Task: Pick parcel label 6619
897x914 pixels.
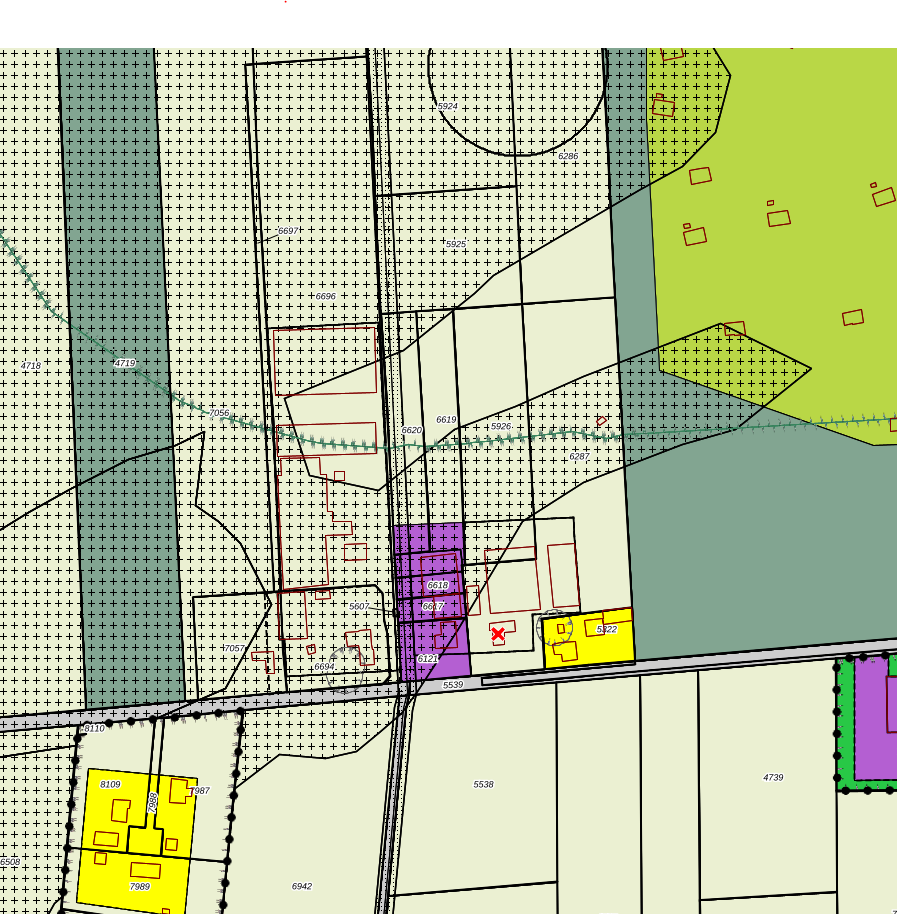Action: [446, 420]
